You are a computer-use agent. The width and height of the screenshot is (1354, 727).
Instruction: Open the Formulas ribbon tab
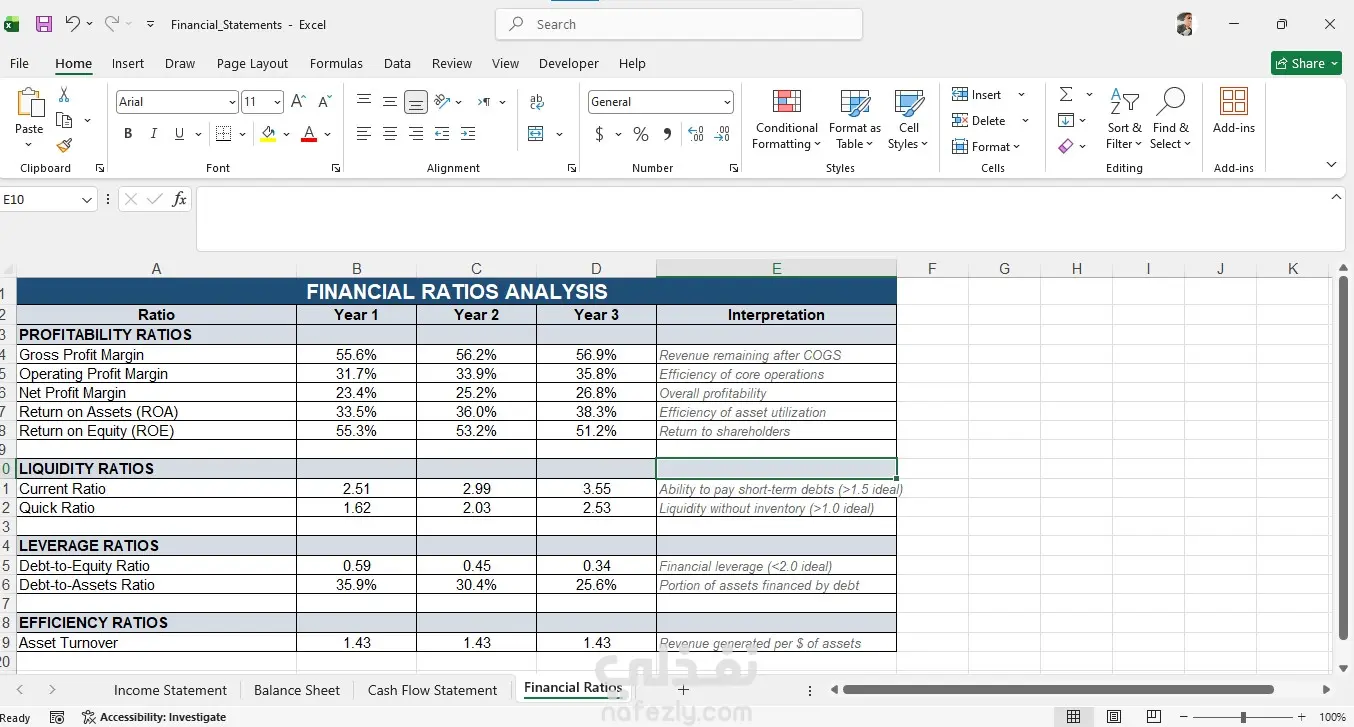pos(336,63)
